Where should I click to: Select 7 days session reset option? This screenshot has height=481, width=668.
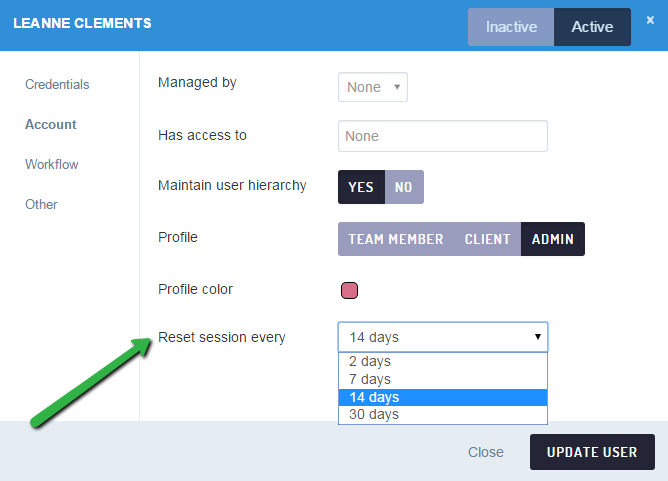pyautogui.click(x=443, y=379)
